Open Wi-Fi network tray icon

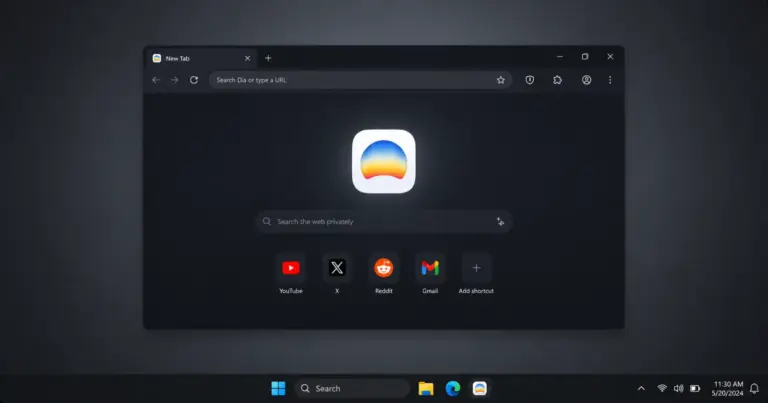point(662,388)
